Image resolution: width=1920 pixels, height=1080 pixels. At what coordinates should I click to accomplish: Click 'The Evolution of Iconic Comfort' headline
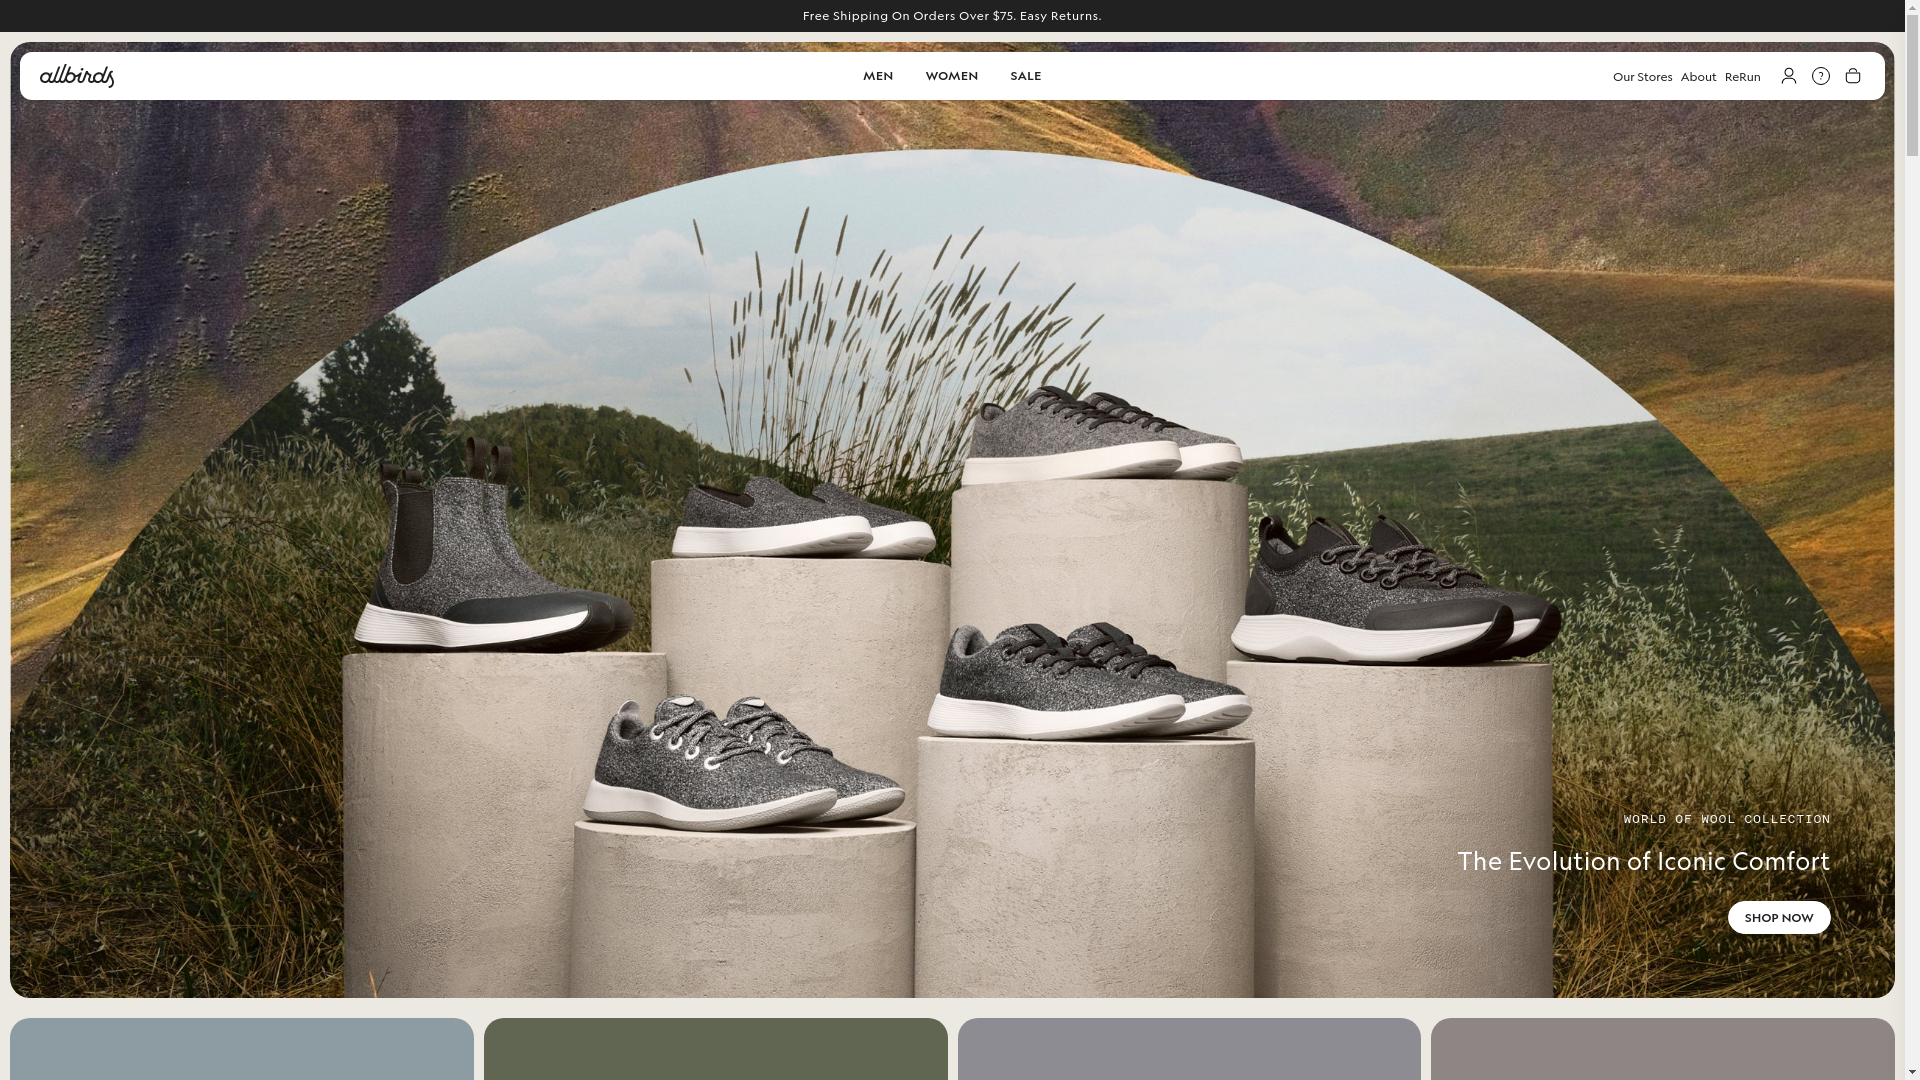click(x=1643, y=861)
